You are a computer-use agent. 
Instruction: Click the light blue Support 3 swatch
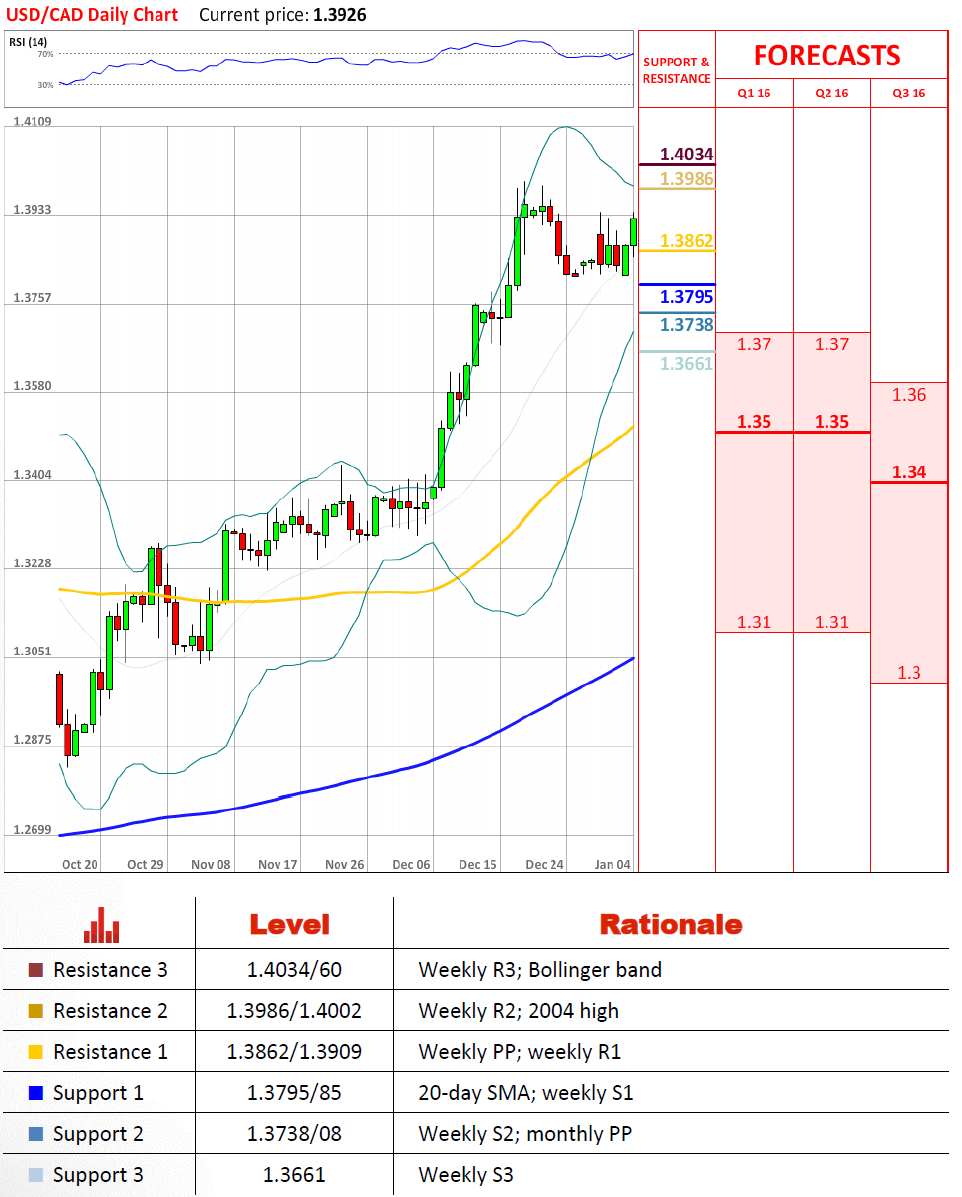click(x=36, y=1175)
